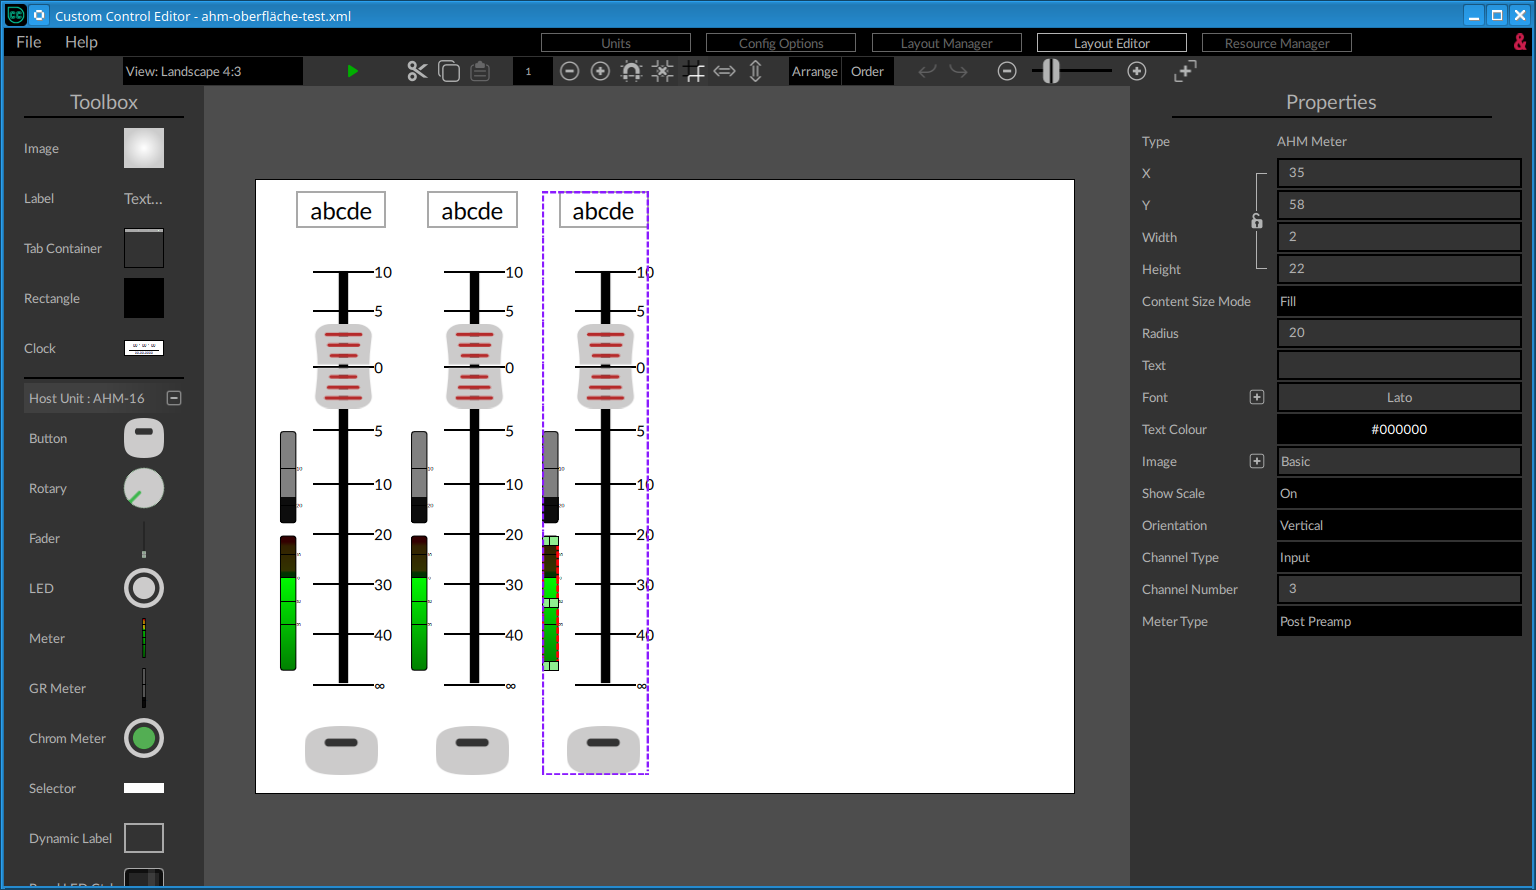Click the horizontal stretch arrows icon
The width and height of the screenshot is (1536, 890).
point(725,71)
